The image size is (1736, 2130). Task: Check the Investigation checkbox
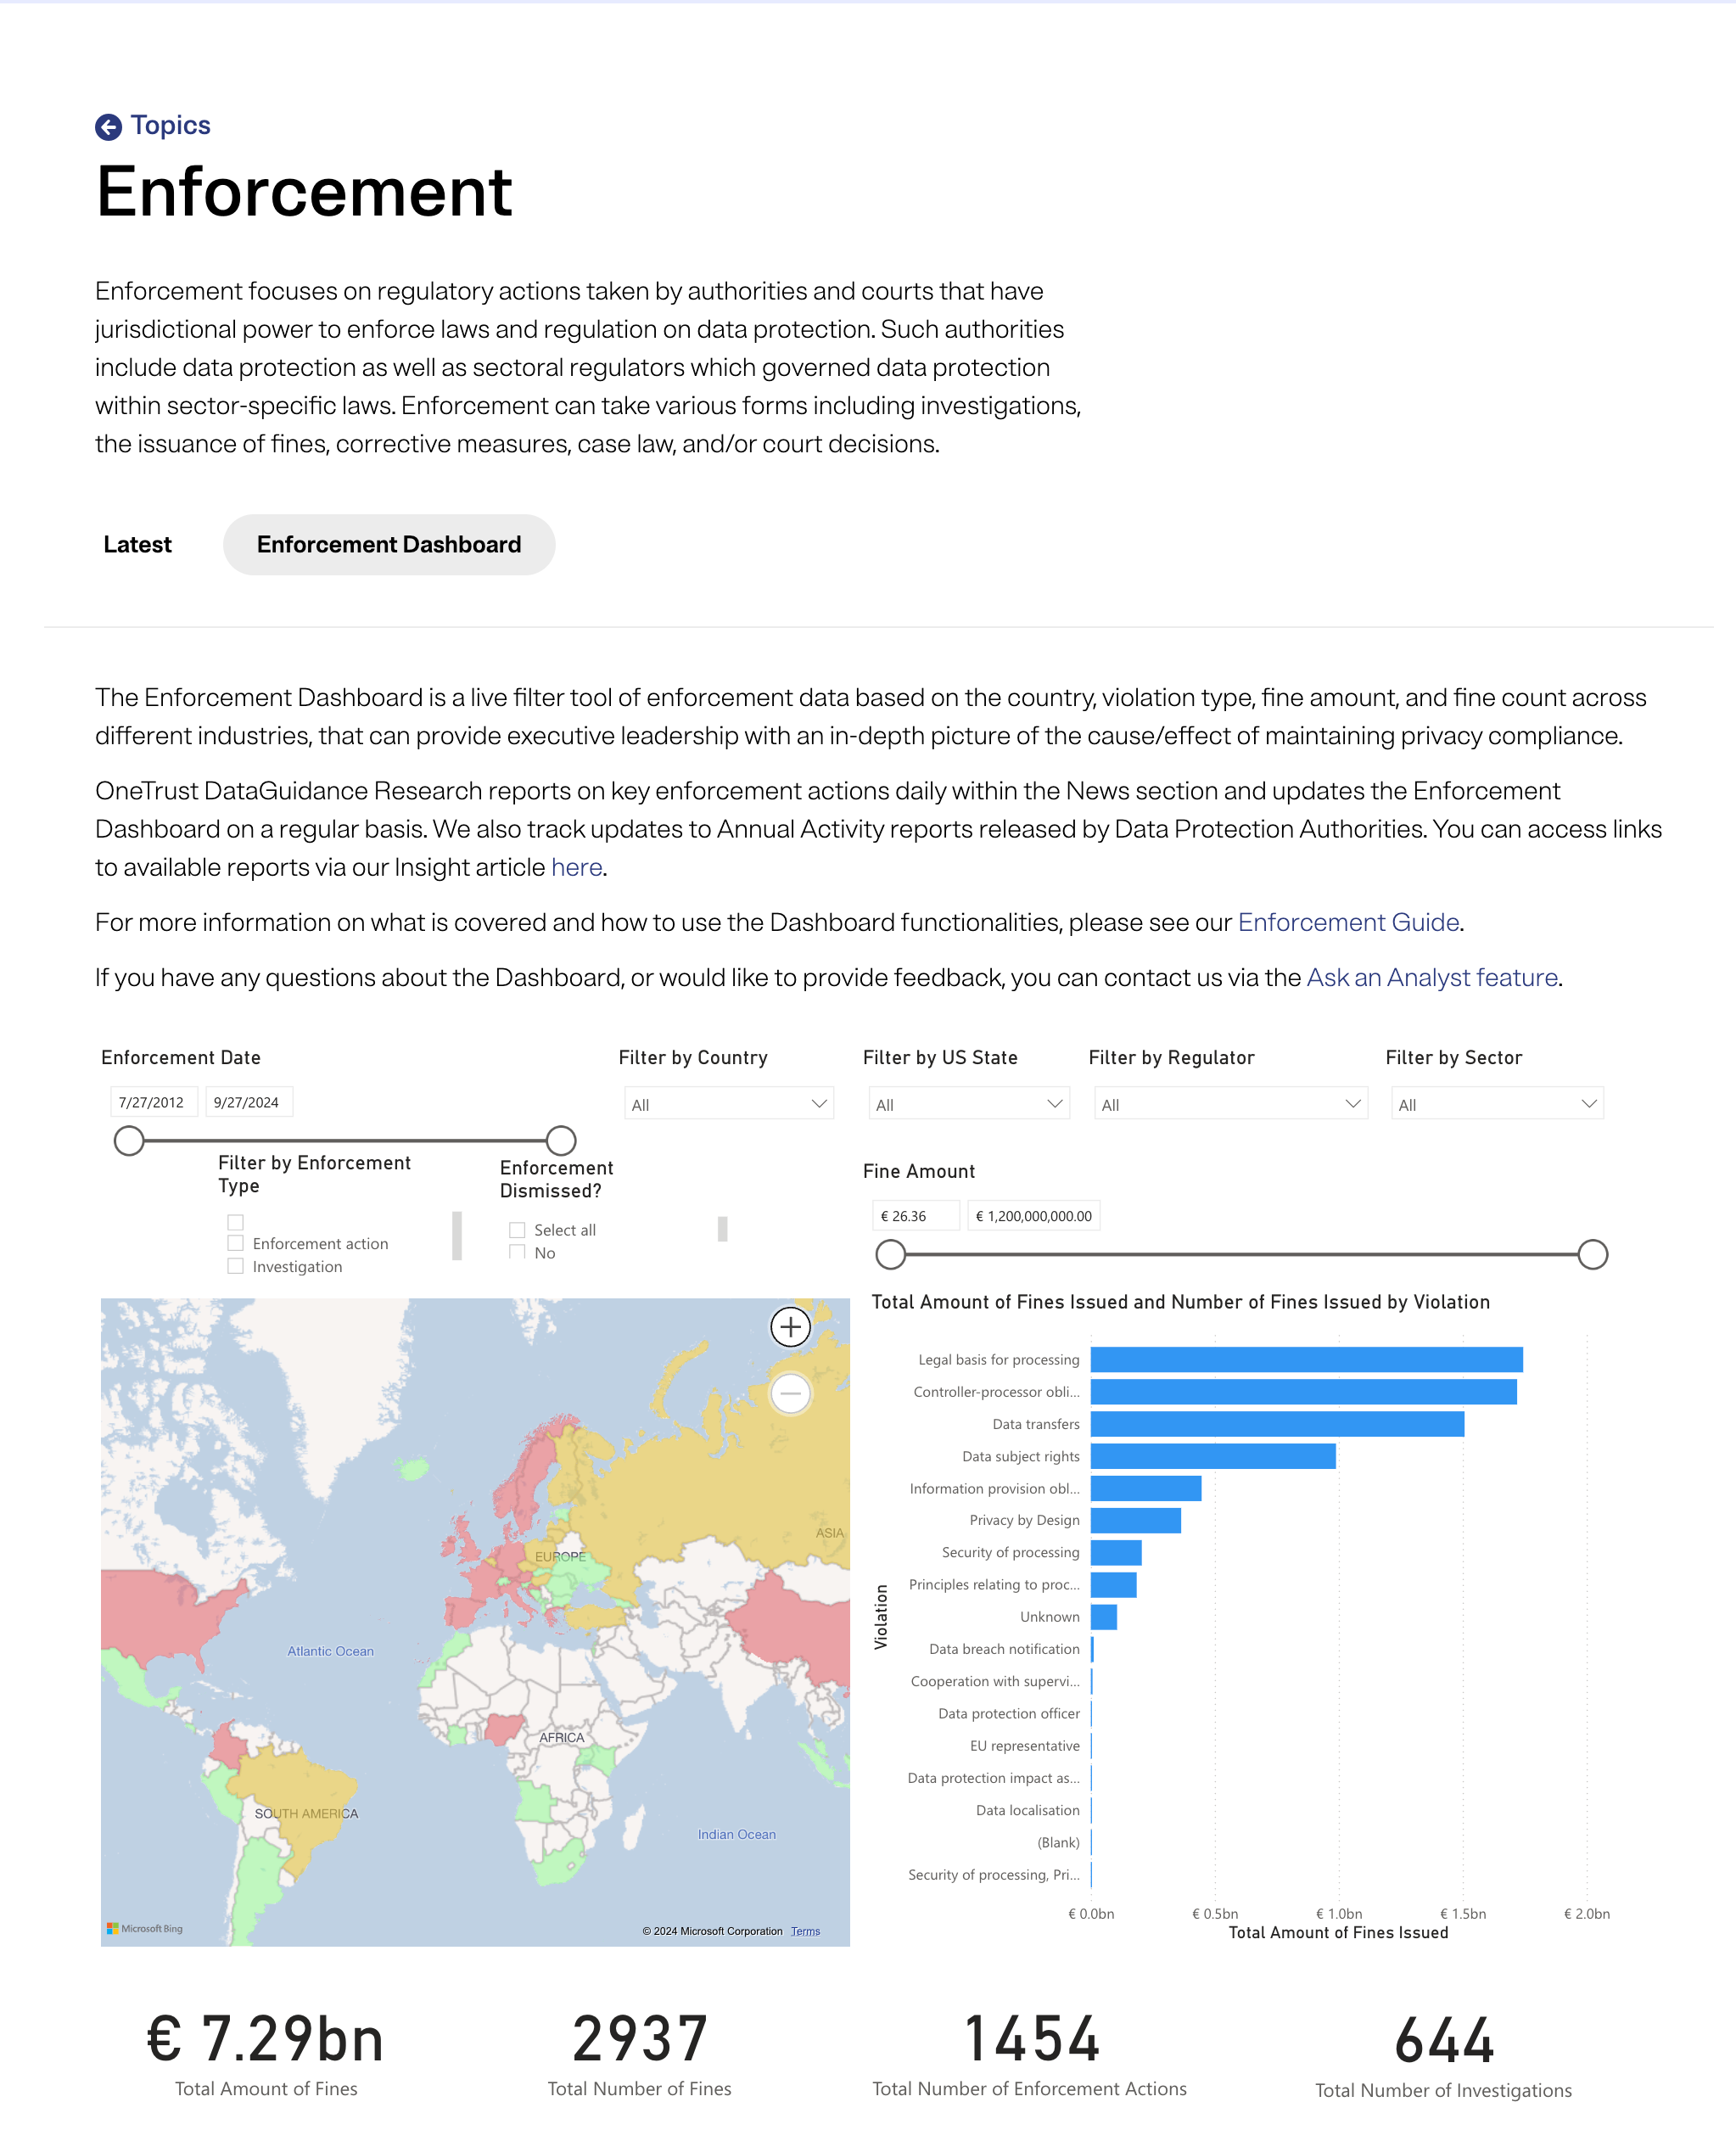(x=236, y=1266)
